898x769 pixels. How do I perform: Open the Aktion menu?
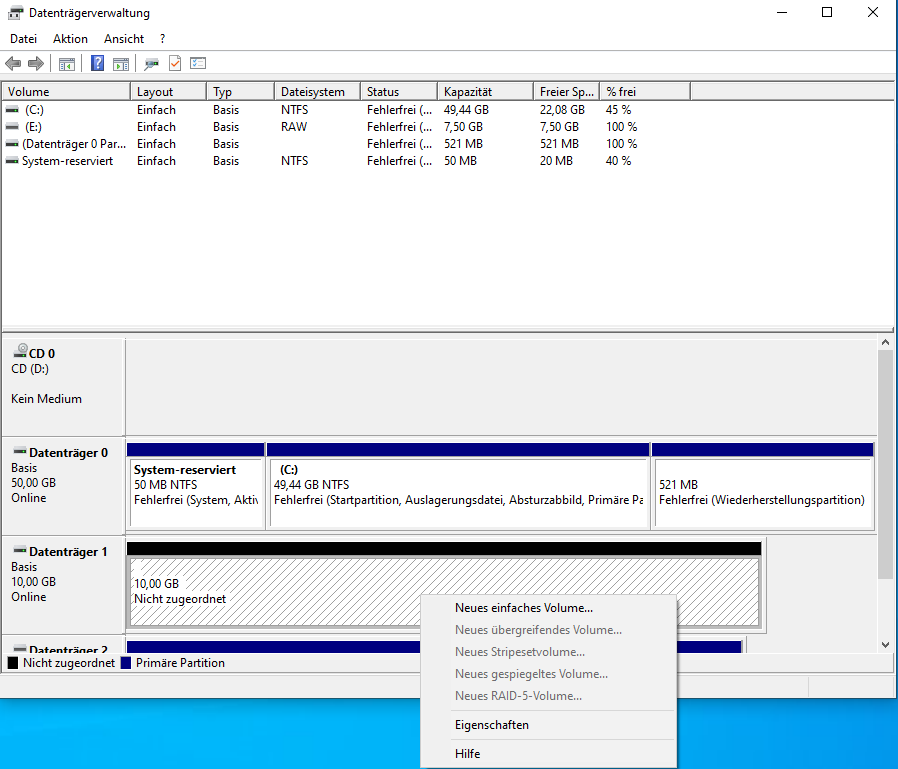click(70, 38)
